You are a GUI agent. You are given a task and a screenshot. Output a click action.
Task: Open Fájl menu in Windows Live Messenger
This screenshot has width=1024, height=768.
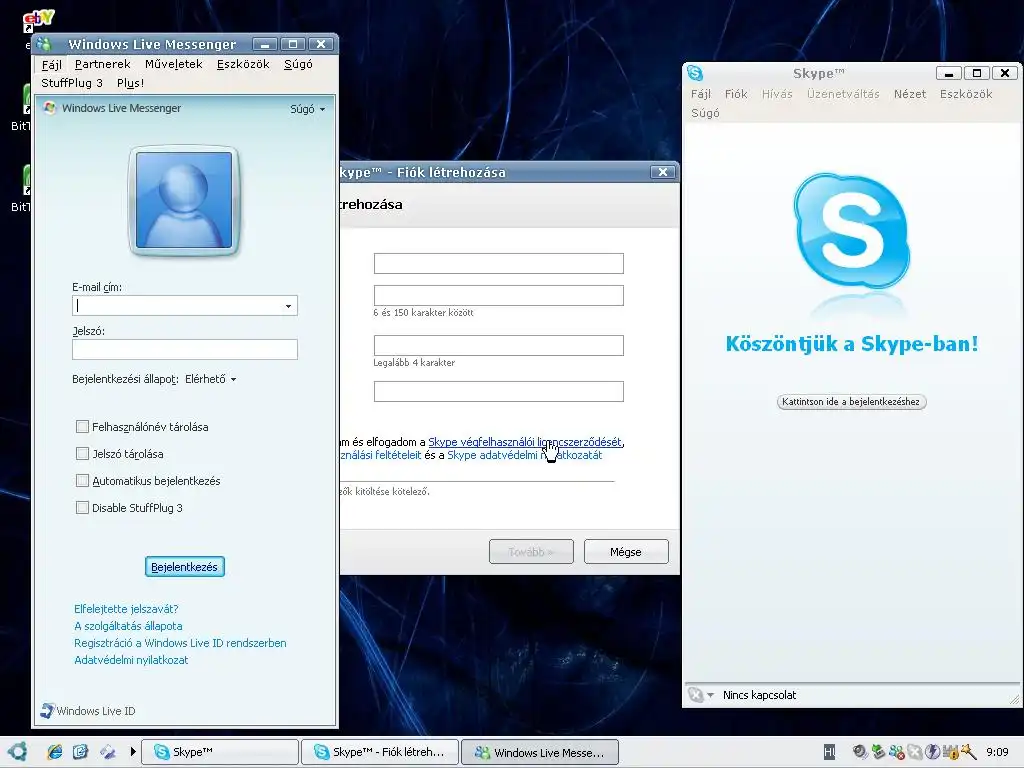52,64
